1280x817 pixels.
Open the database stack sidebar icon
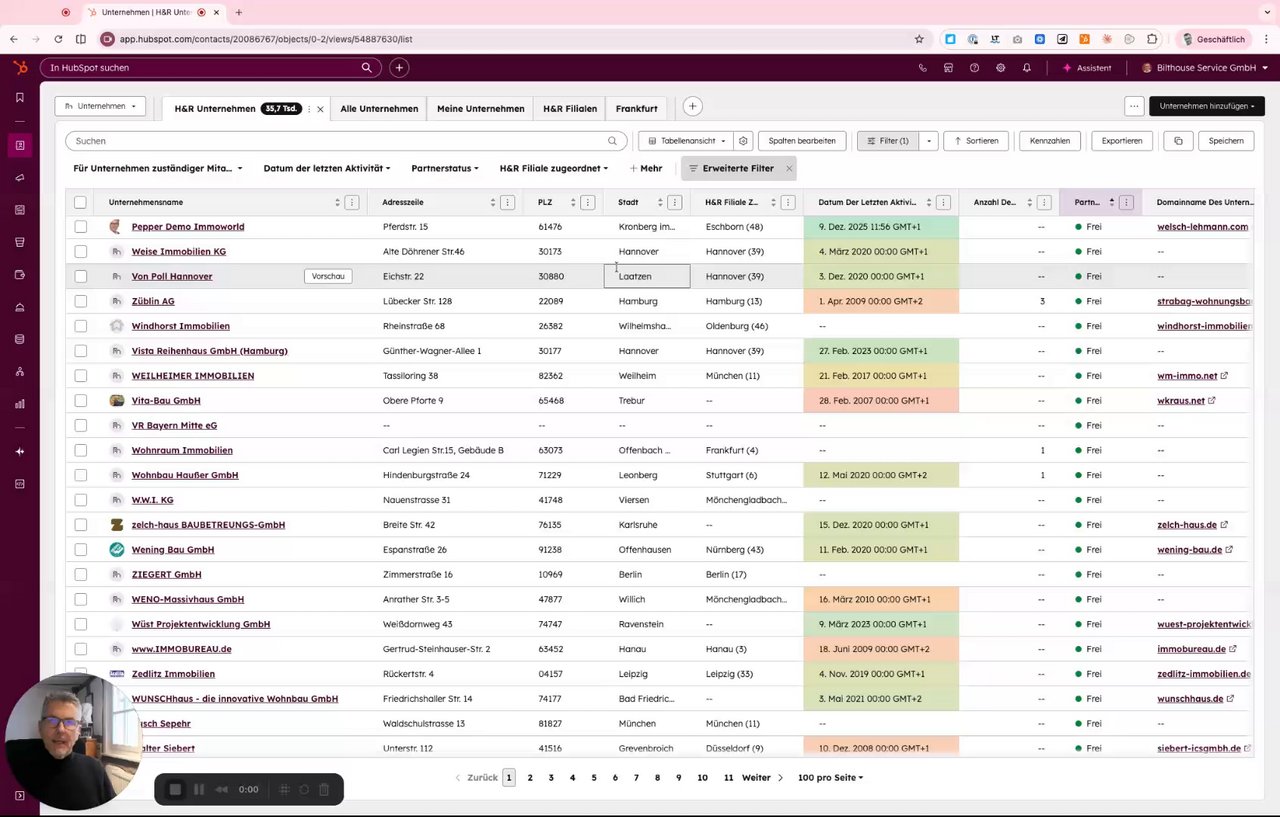tap(19, 339)
